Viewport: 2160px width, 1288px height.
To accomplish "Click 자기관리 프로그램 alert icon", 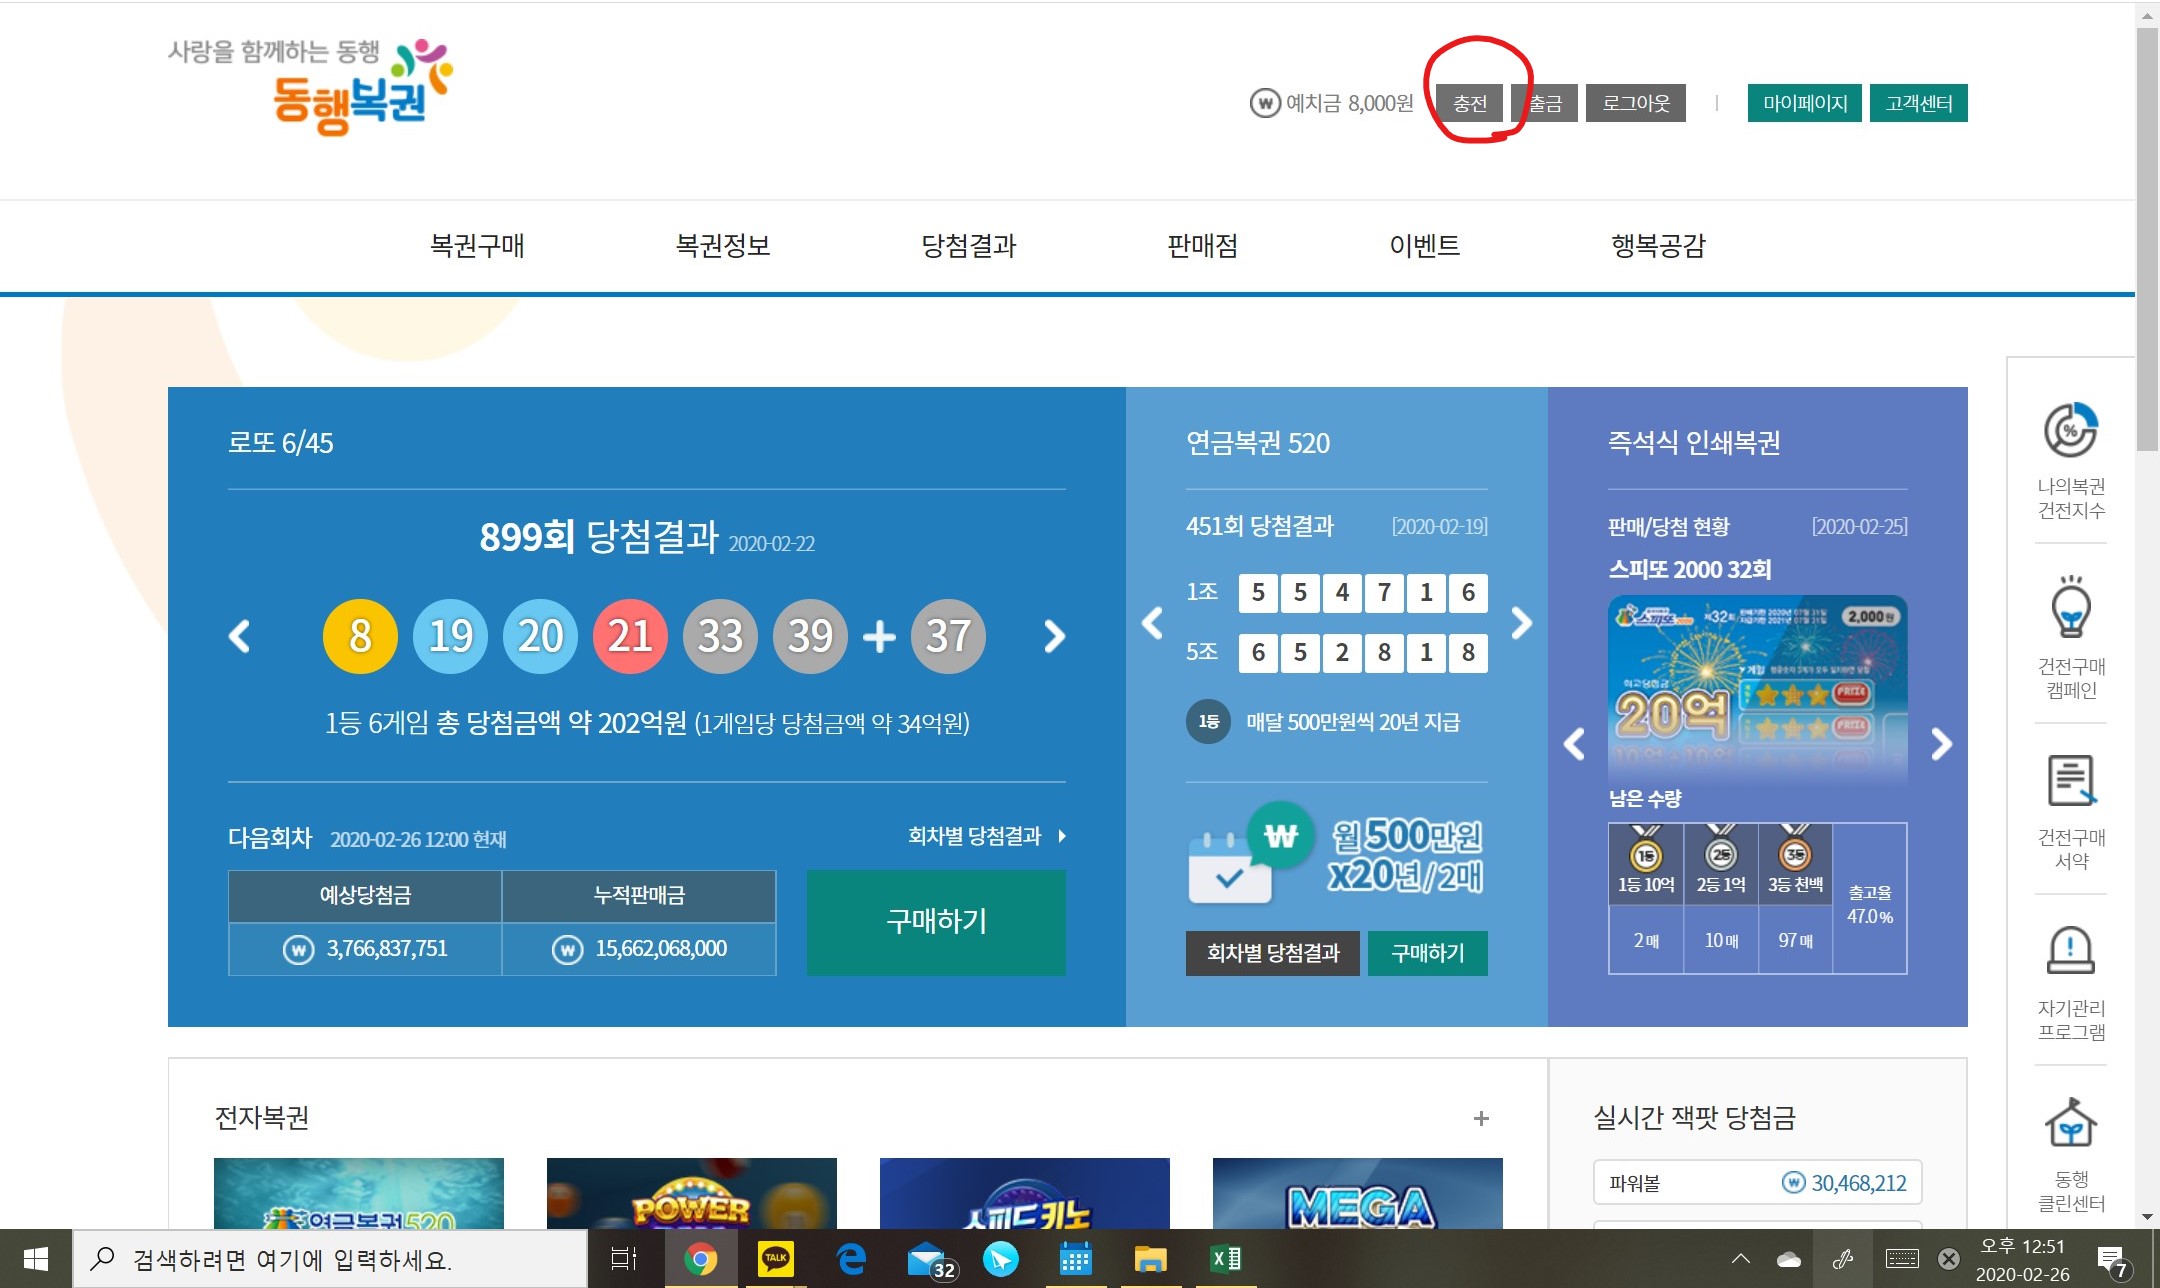I will pyautogui.click(x=2070, y=950).
